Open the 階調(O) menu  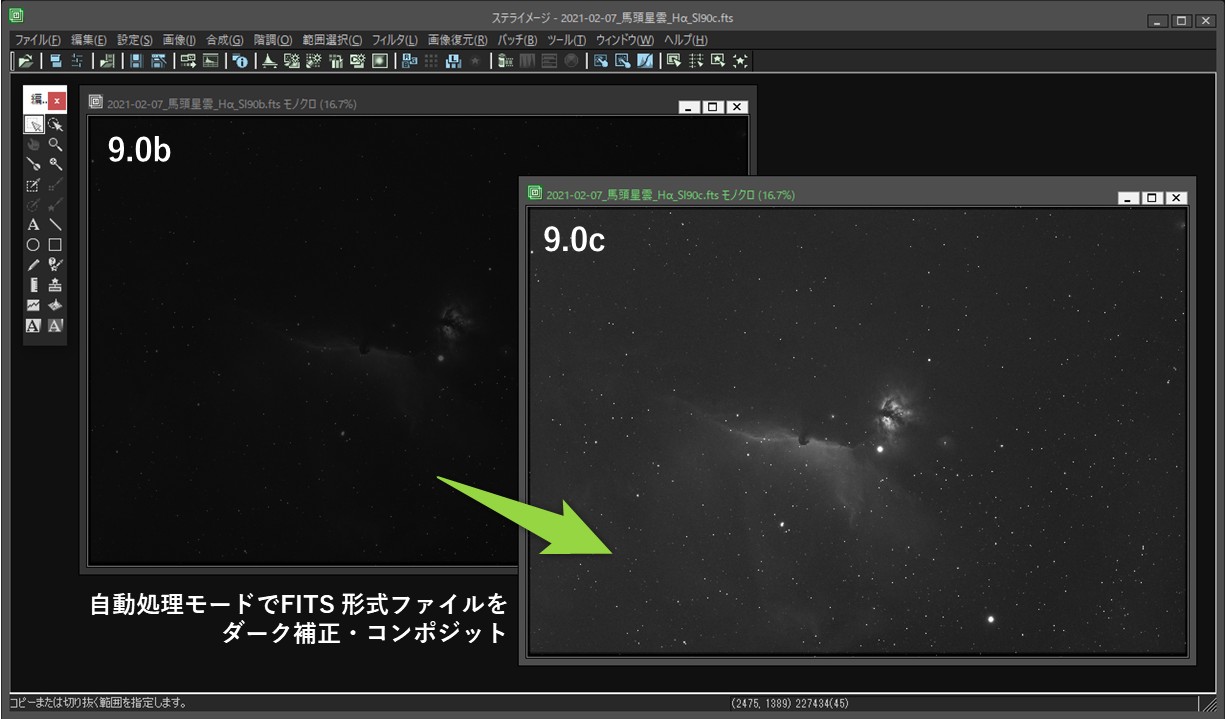pyautogui.click(x=272, y=40)
